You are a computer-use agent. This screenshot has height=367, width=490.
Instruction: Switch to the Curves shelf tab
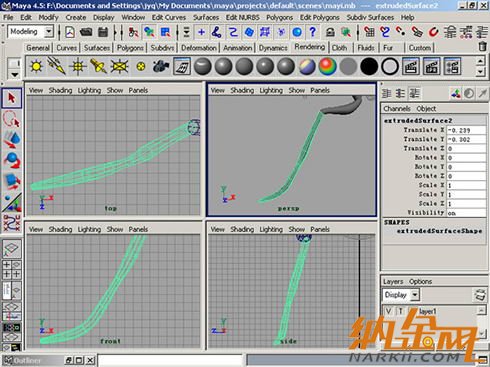pos(67,48)
